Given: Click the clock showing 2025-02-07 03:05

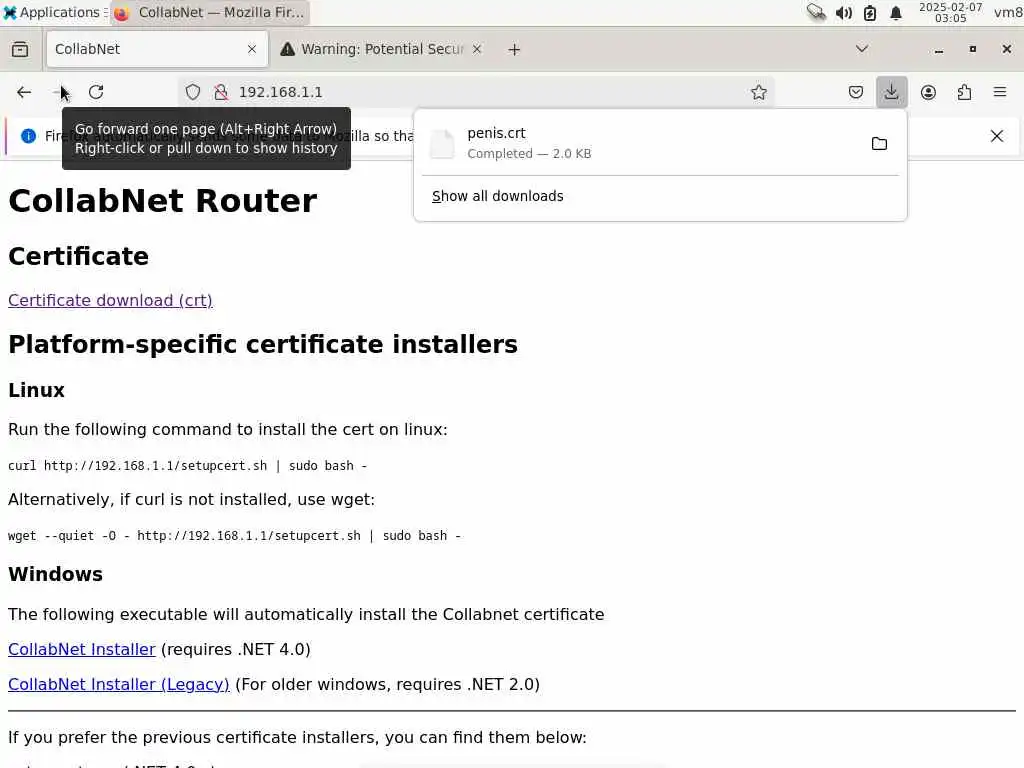Looking at the screenshot, I should pyautogui.click(x=950, y=12).
